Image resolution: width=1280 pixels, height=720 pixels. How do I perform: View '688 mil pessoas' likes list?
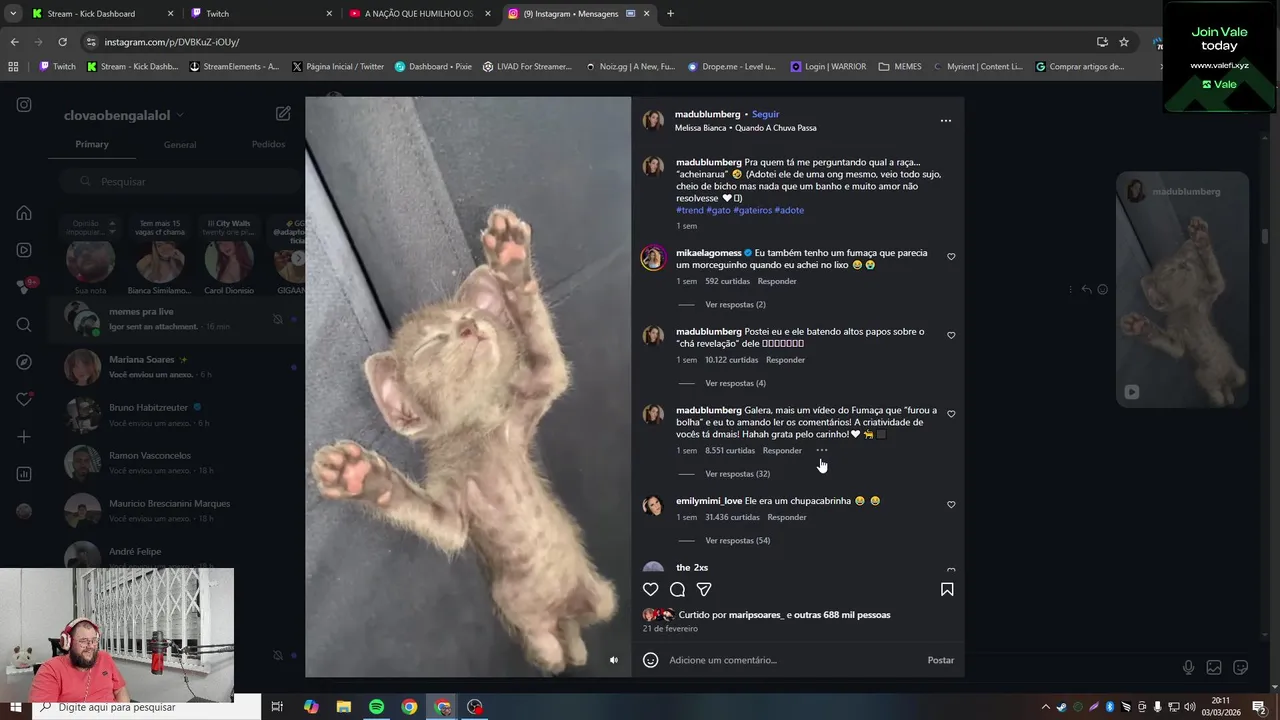coord(842,615)
